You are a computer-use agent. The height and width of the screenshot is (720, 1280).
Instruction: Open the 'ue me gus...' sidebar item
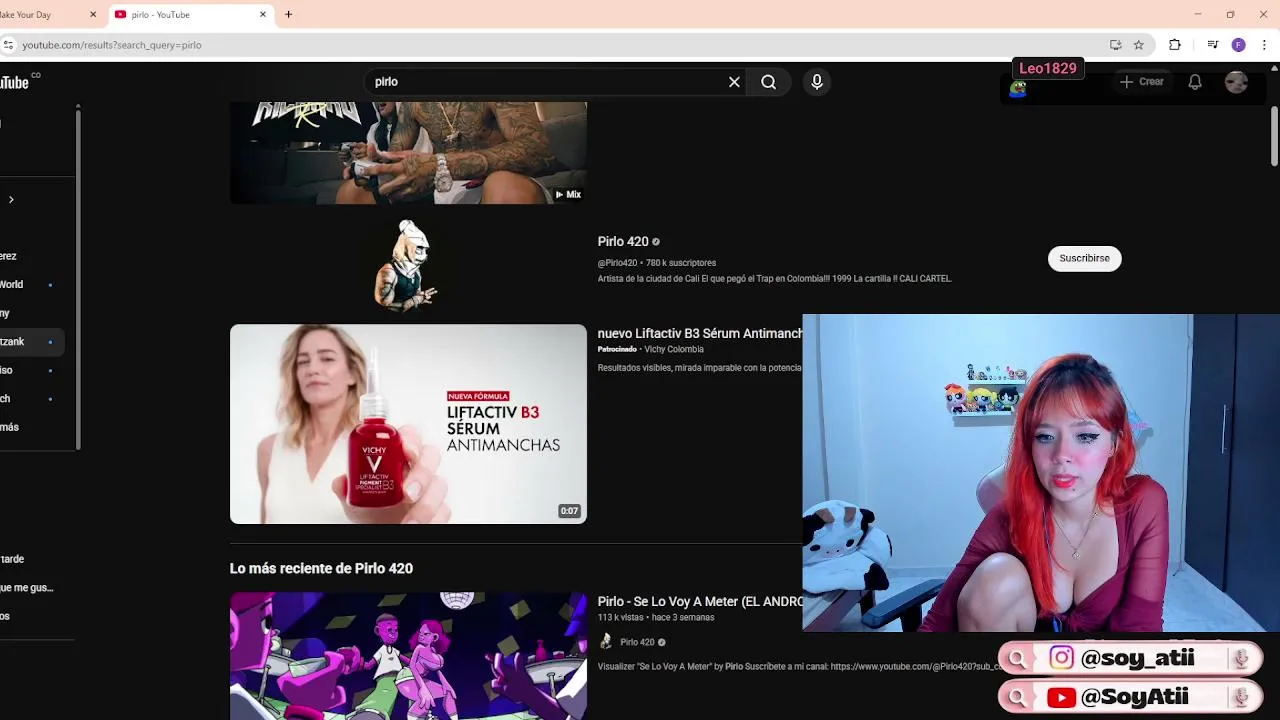pyautogui.click(x=30, y=588)
